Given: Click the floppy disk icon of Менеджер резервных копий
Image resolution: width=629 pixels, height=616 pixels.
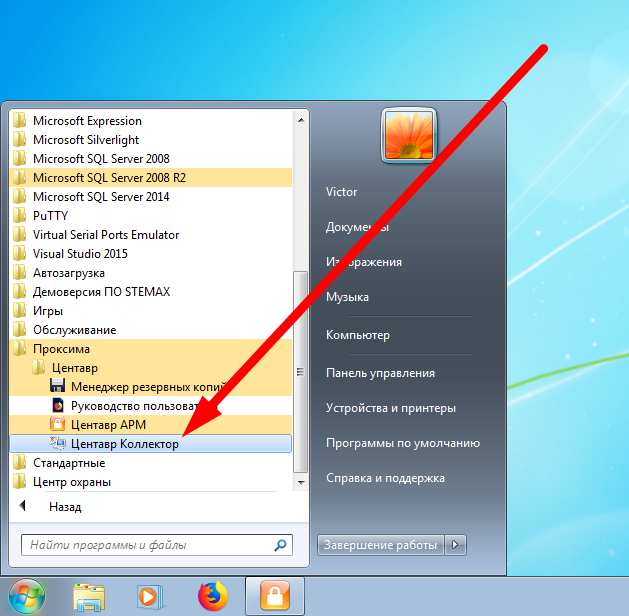Looking at the screenshot, I should click(x=57, y=386).
